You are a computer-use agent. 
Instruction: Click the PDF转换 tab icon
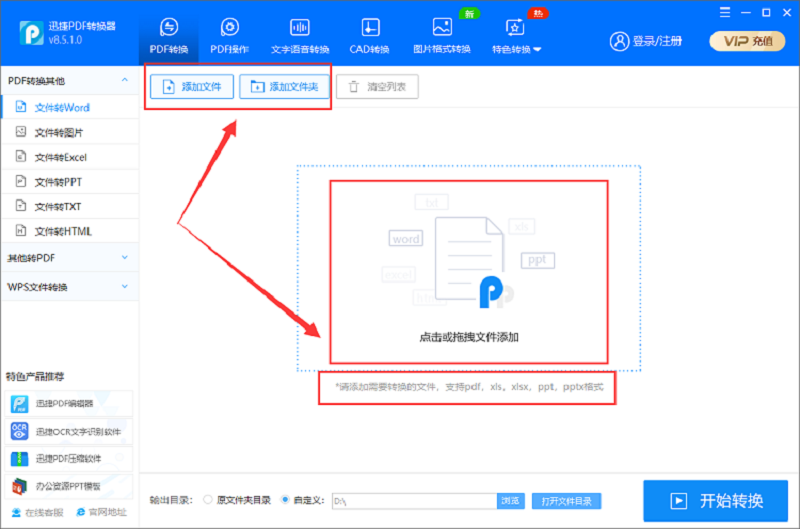pos(169,27)
